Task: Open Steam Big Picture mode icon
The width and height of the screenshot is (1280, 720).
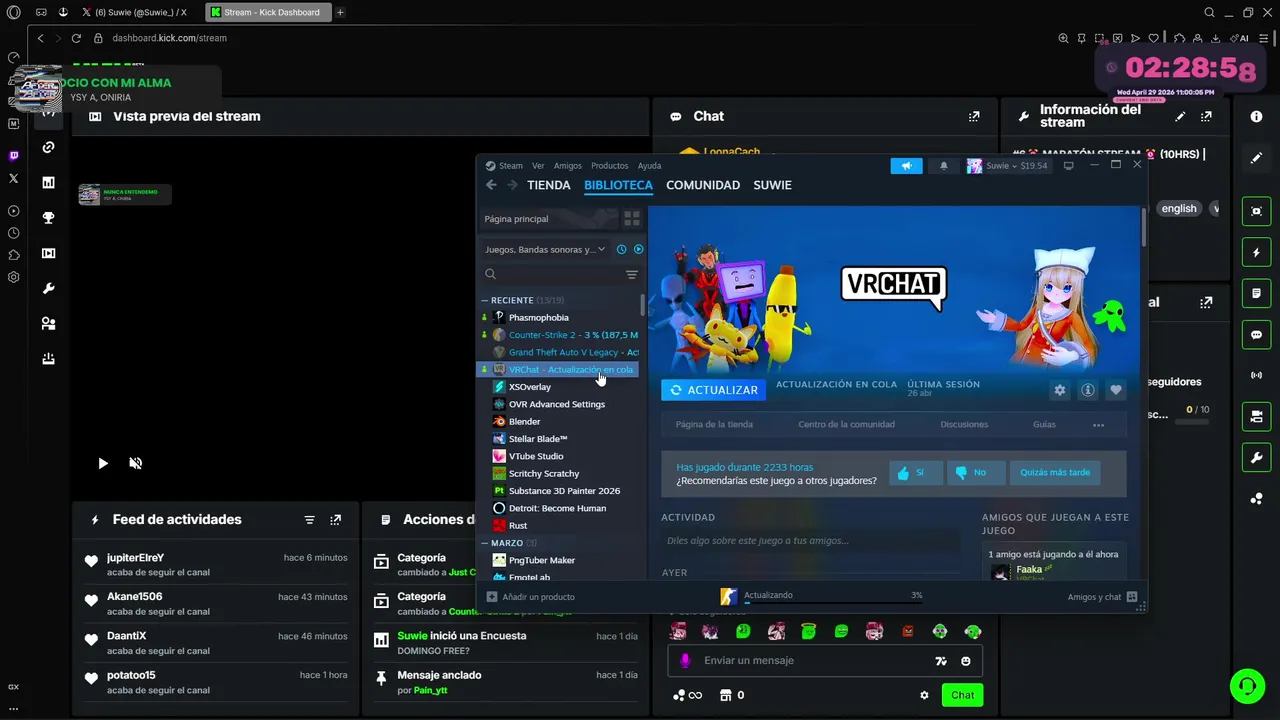Action: (1068, 165)
